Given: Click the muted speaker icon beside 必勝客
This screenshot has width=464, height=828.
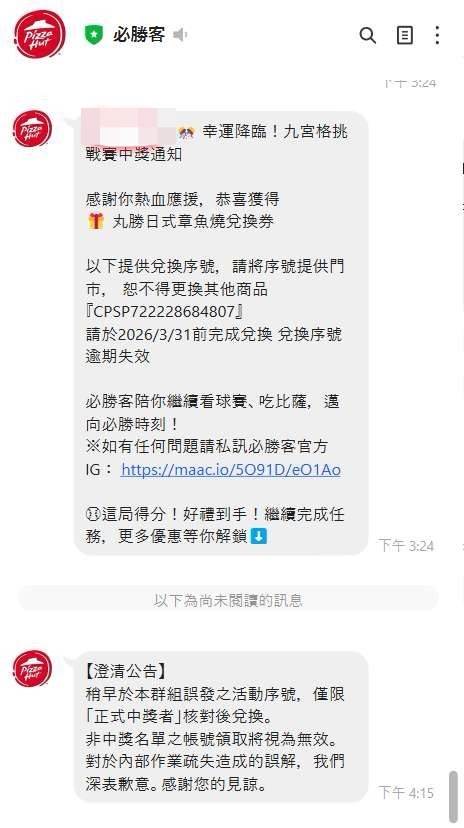Looking at the screenshot, I should (180, 35).
